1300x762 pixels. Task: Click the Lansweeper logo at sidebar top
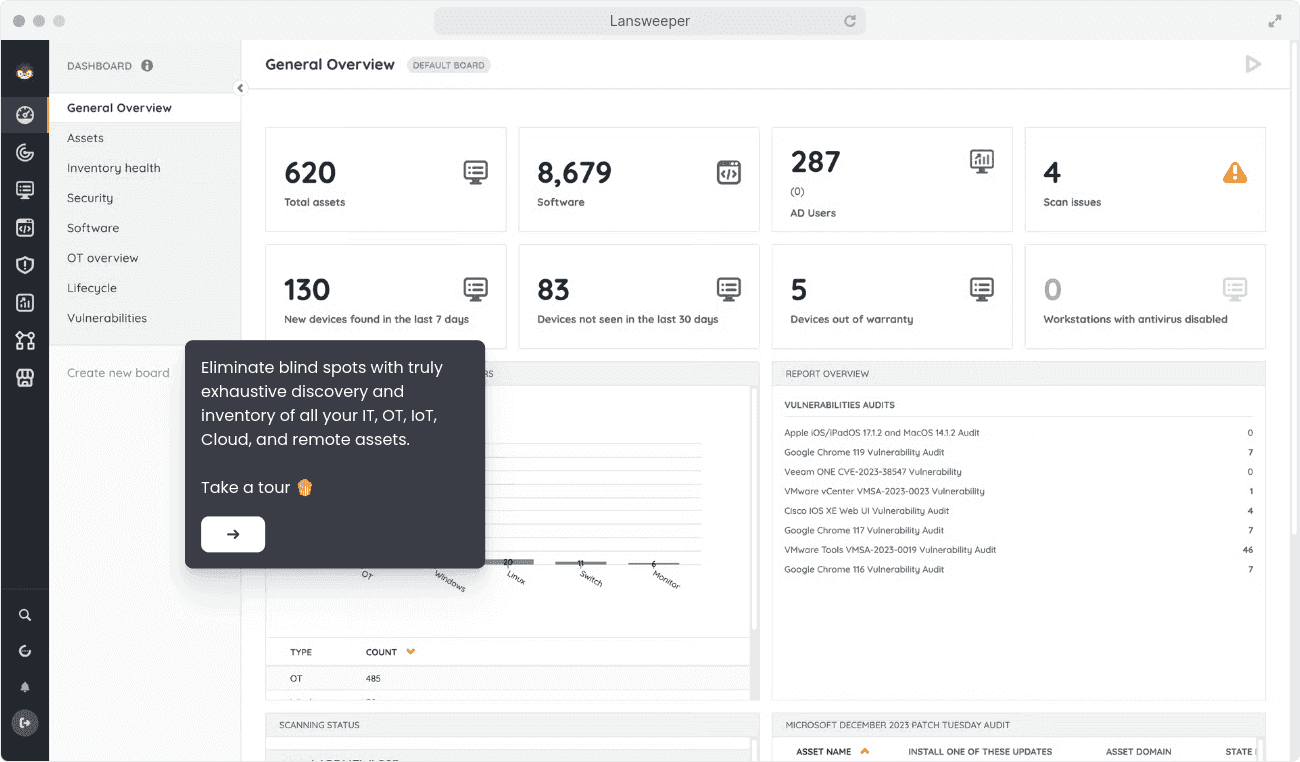click(x=25, y=72)
